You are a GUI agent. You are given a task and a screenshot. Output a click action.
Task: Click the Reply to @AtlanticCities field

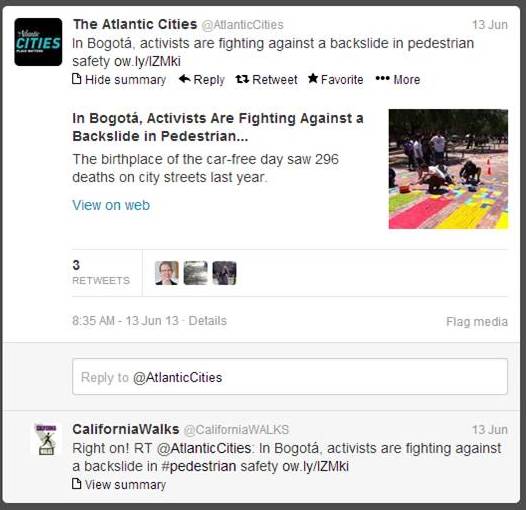coord(290,377)
